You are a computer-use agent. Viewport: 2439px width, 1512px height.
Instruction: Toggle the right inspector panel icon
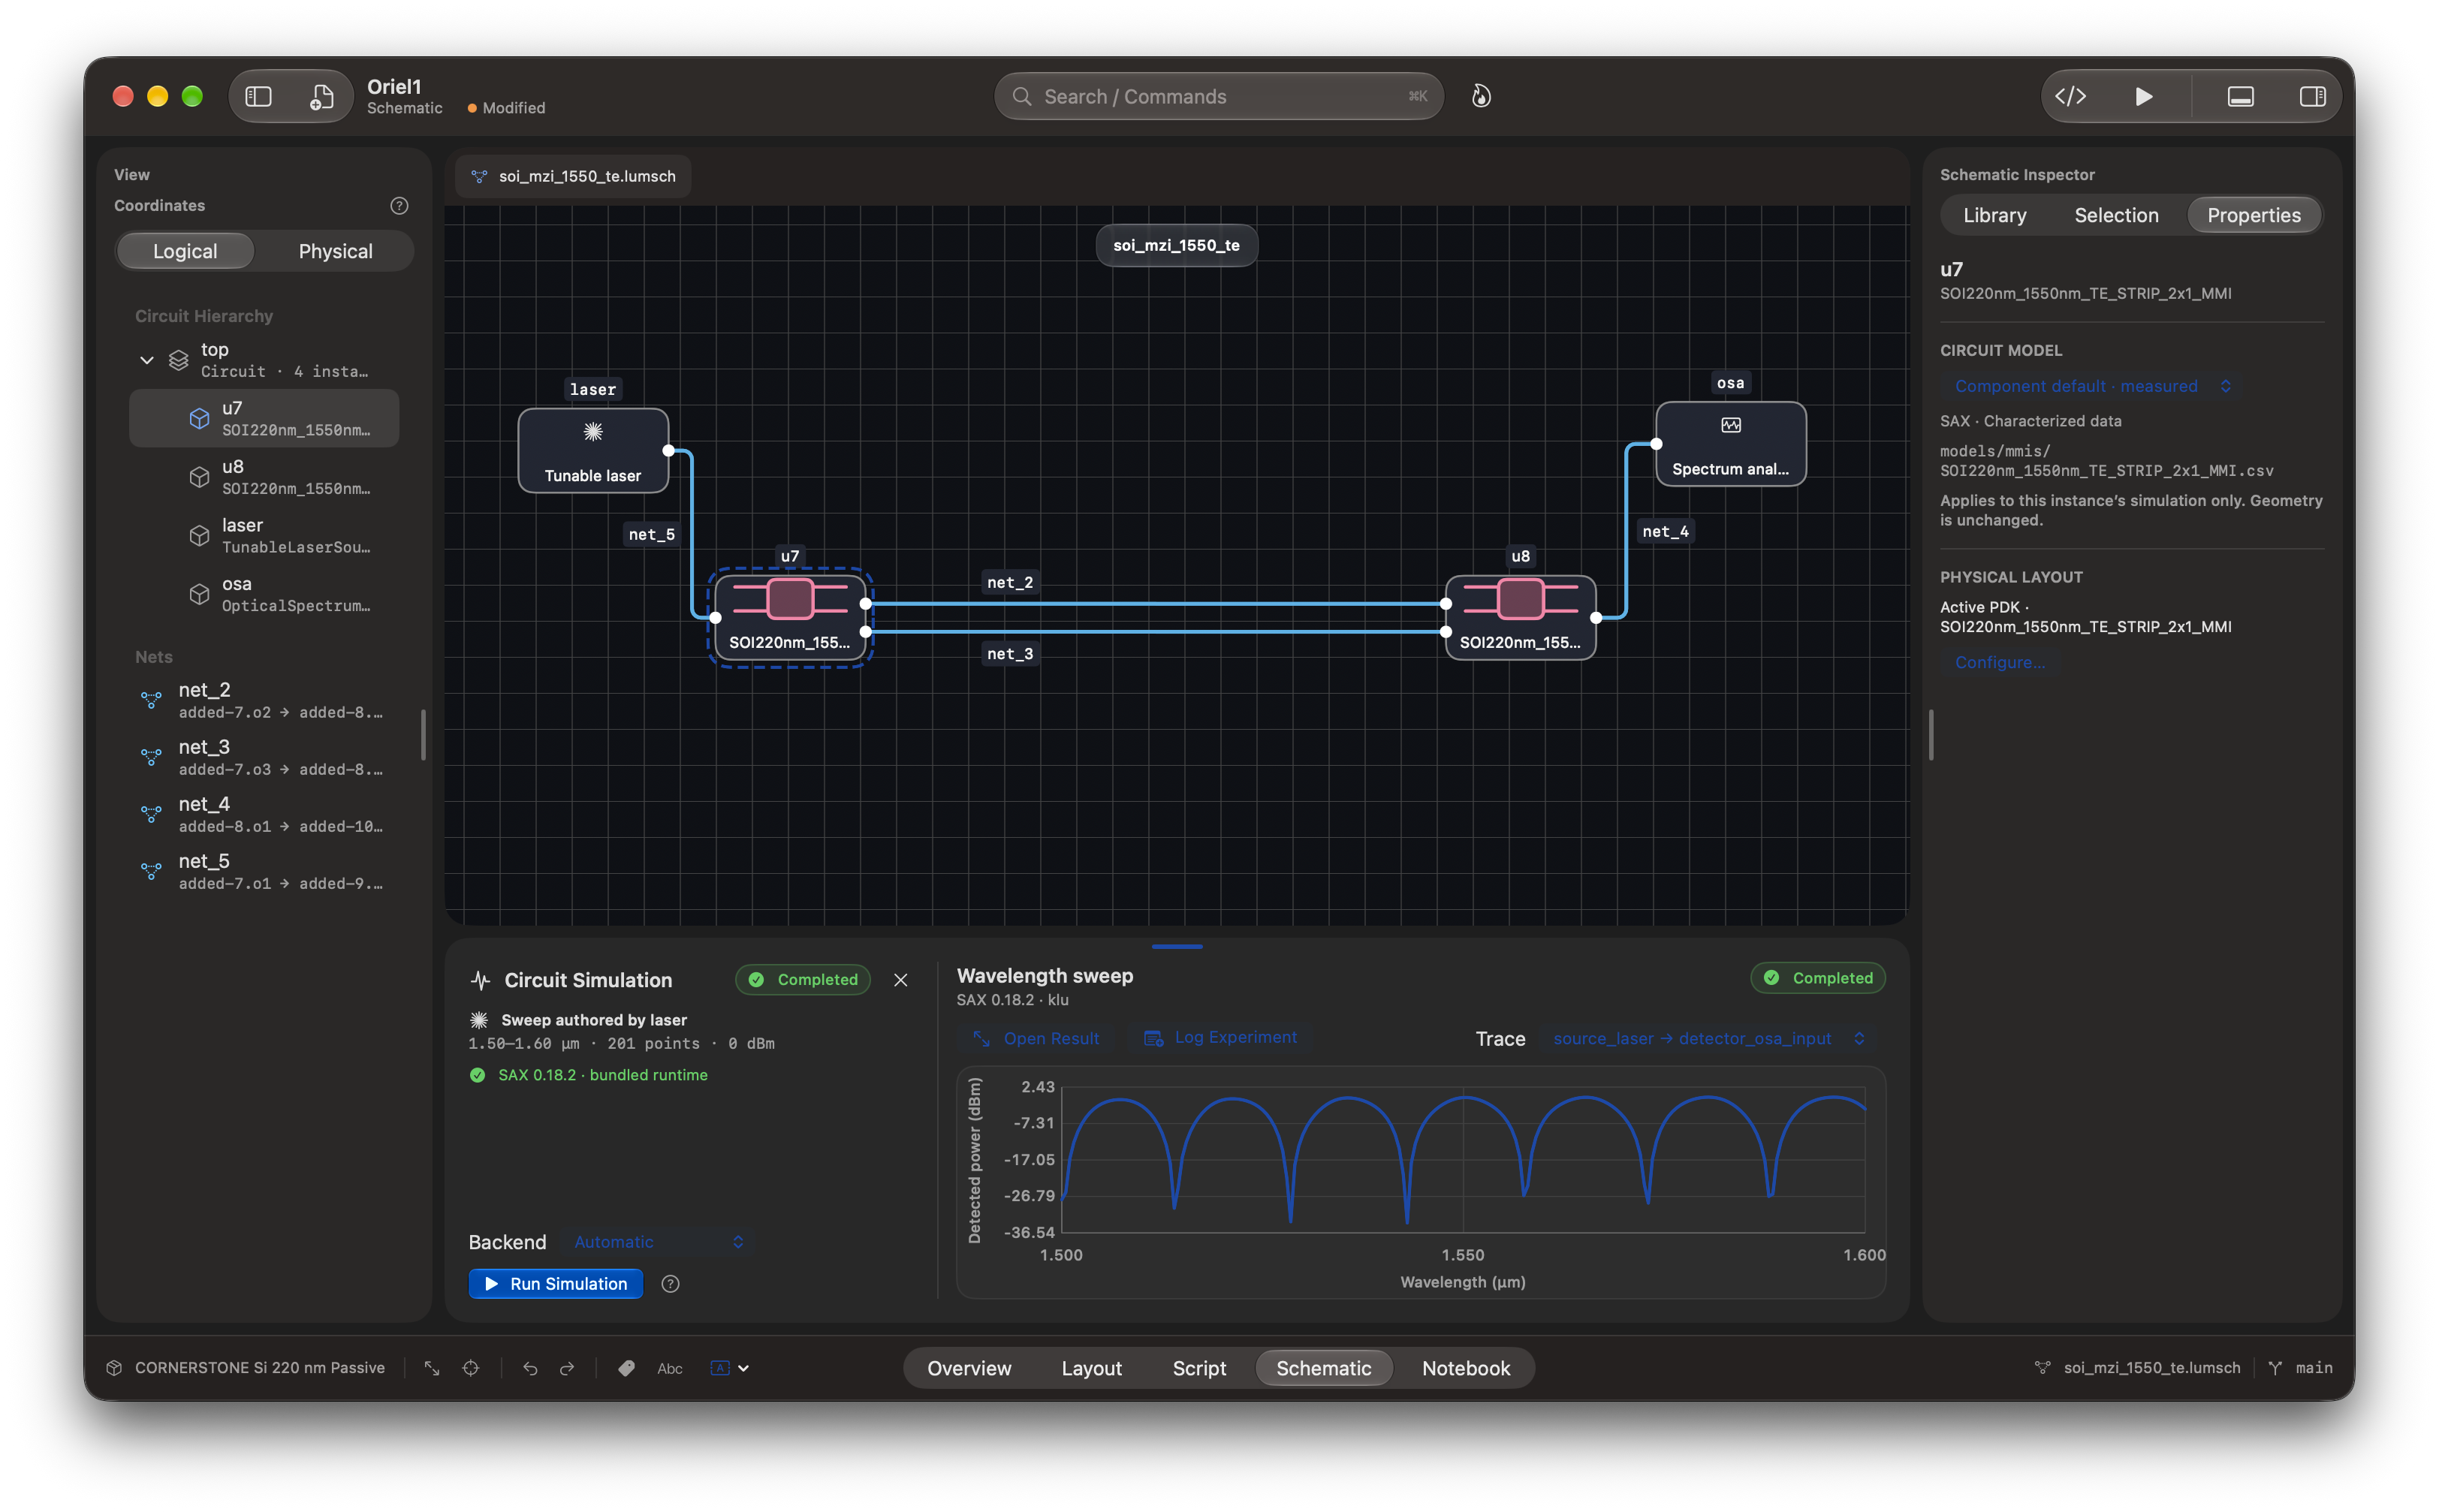tap(2312, 96)
